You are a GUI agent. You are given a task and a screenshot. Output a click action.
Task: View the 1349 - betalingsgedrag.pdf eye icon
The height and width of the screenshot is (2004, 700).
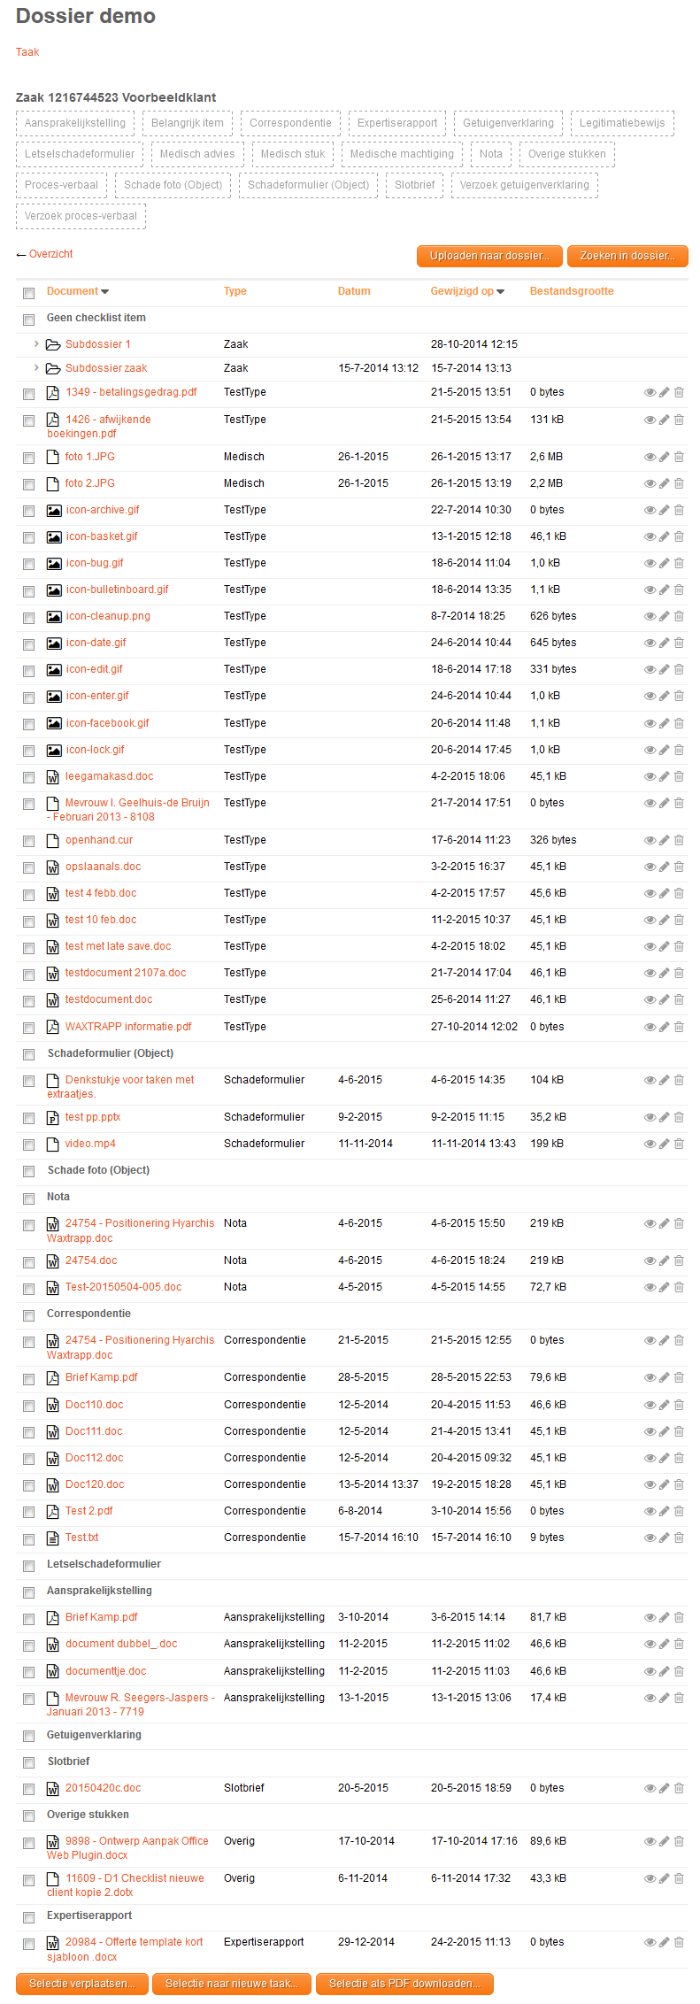coord(650,393)
